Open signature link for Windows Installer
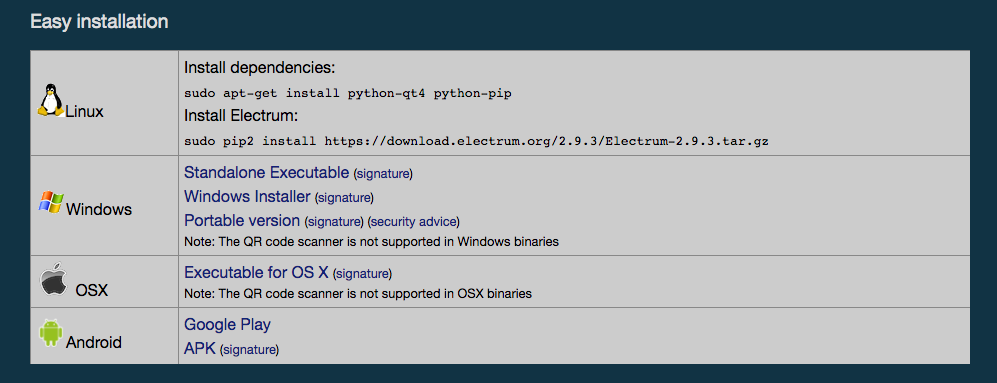Image resolution: width=997 pixels, height=383 pixels. point(345,198)
